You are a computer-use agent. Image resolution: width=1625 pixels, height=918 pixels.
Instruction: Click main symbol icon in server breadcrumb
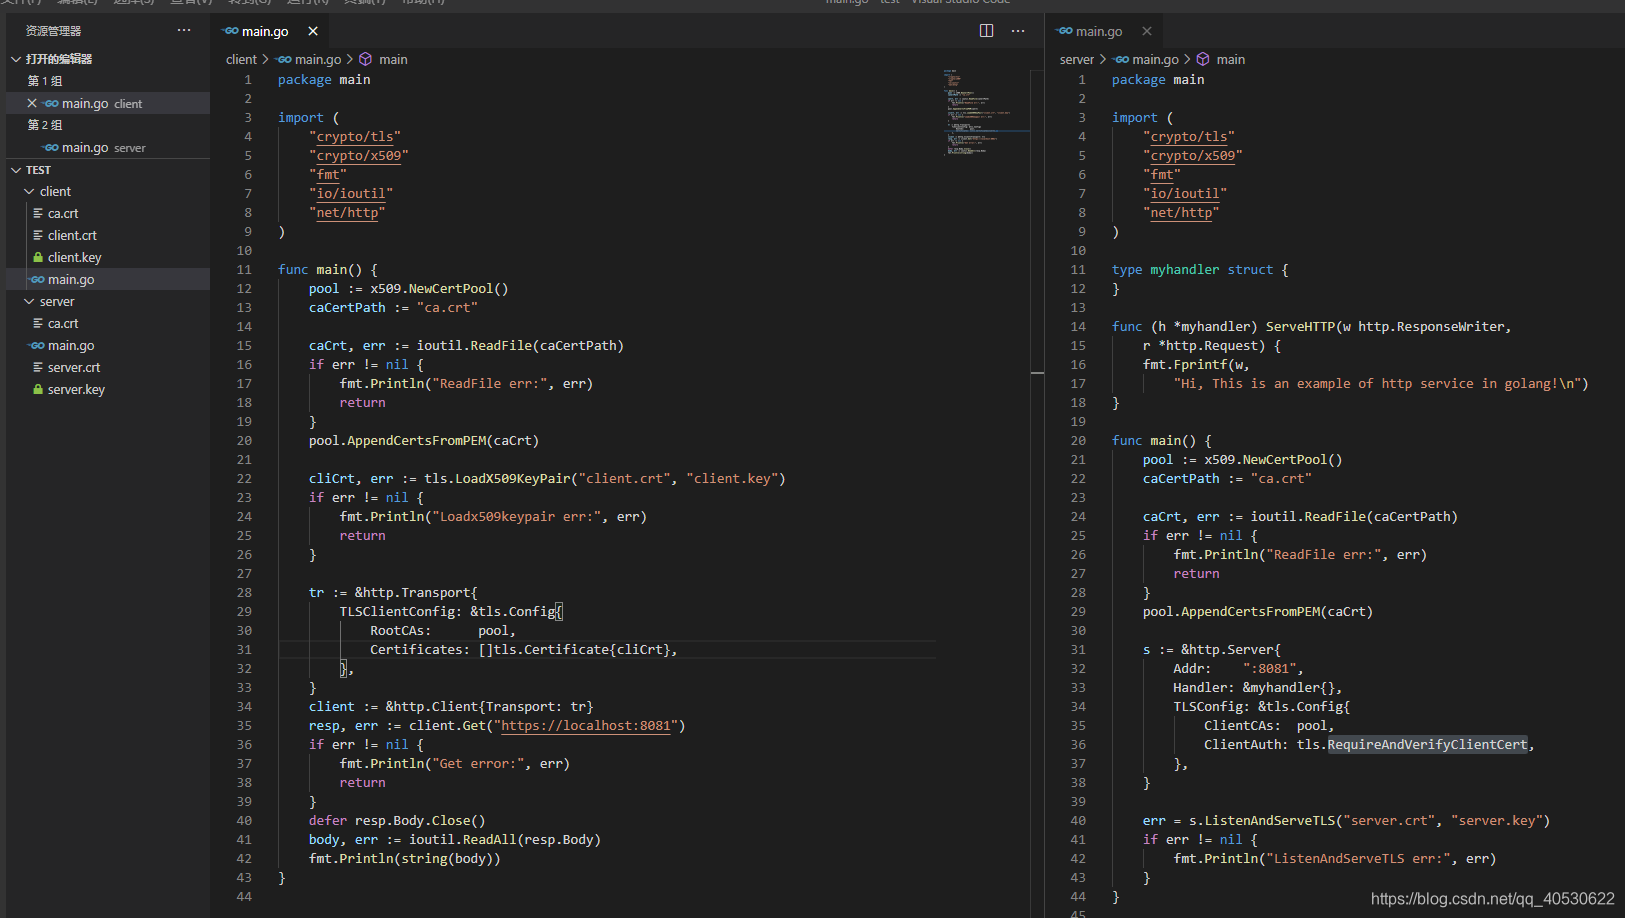point(1203,59)
